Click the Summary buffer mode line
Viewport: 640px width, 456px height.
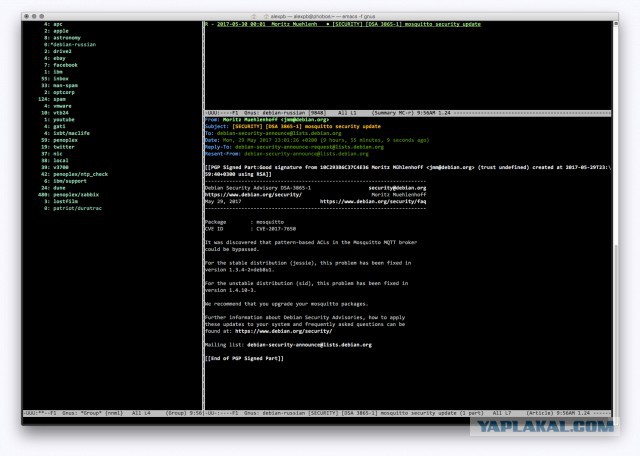[x=407, y=113]
